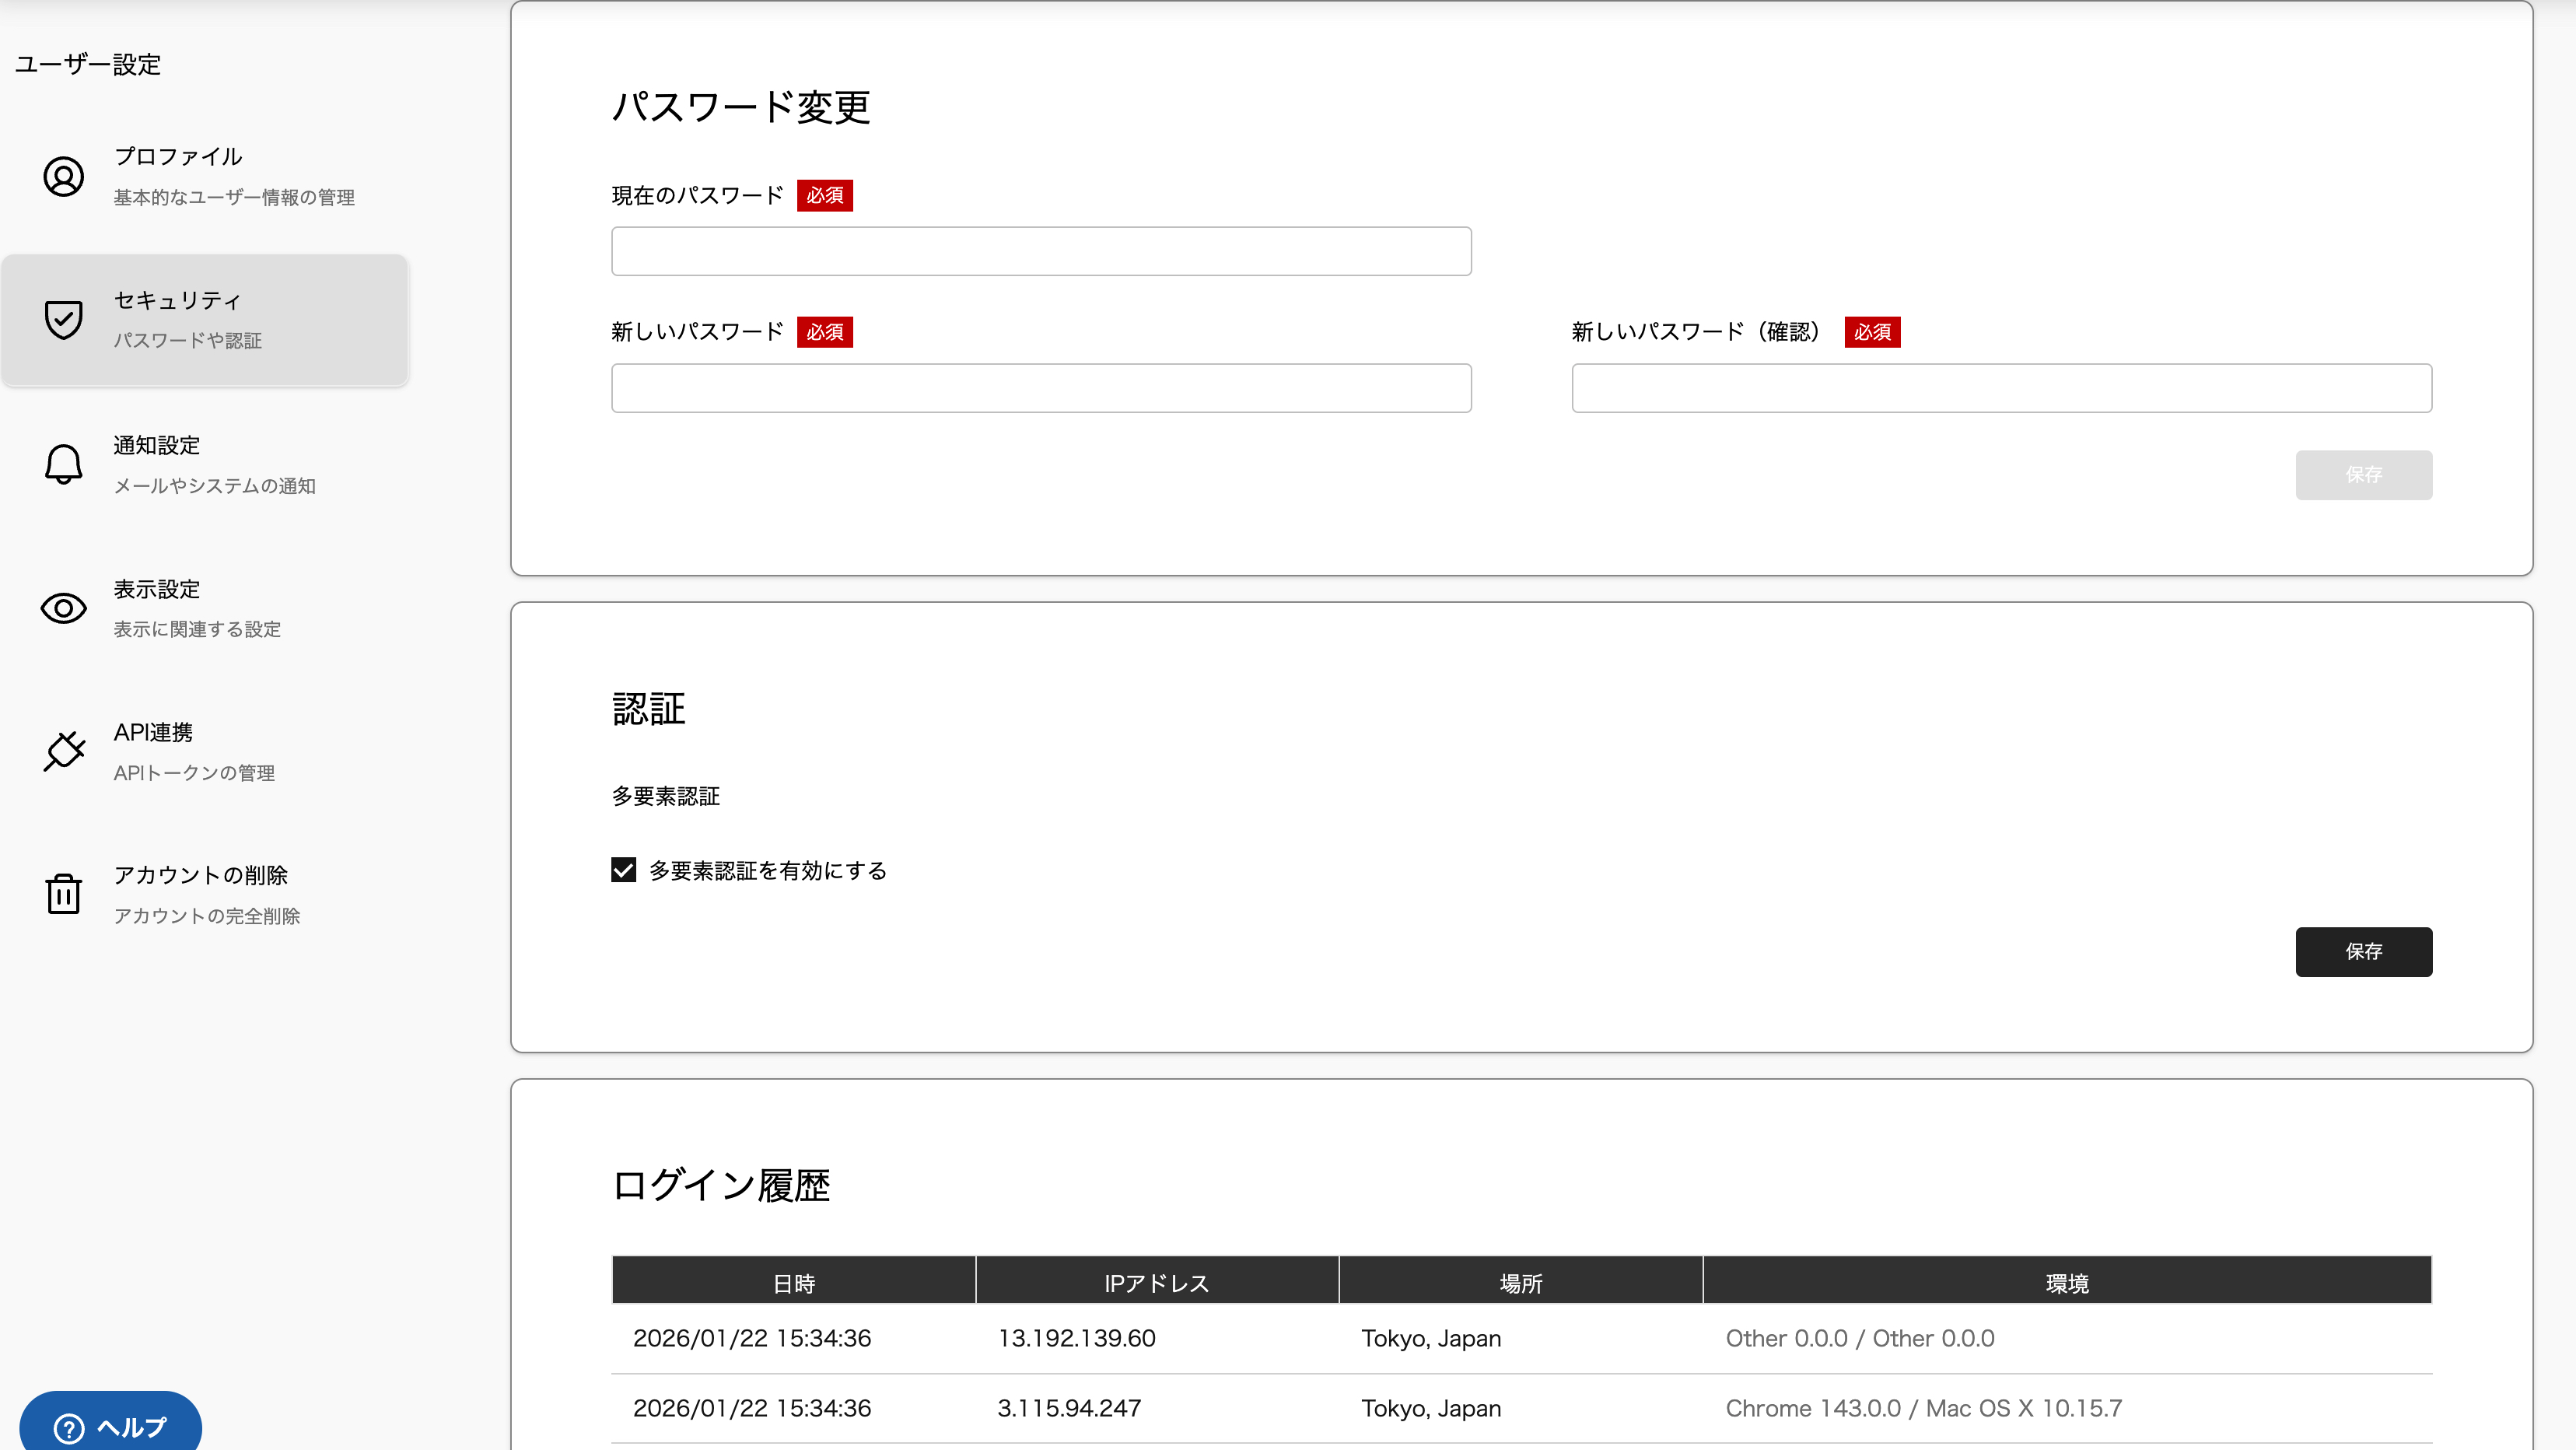Click APIトークンの管理 subtitle
Viewport: 2576px width, 1450px height.
[194, 773]
